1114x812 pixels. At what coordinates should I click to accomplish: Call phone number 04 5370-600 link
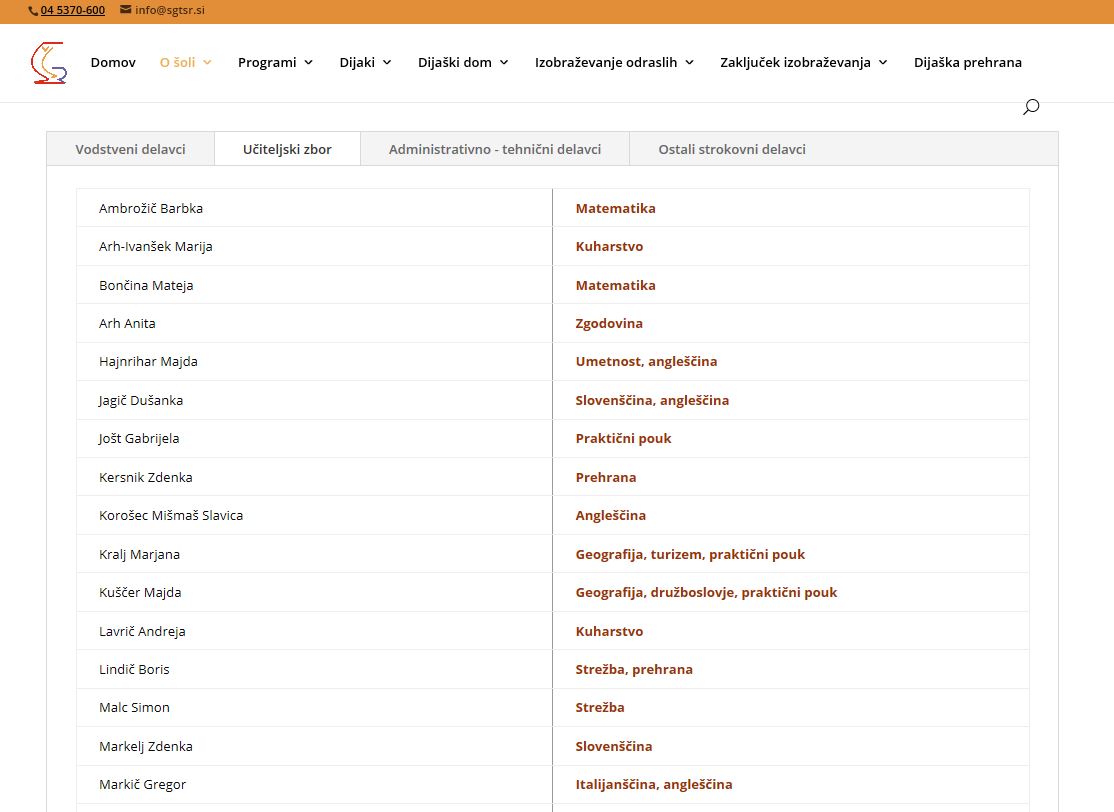pos(73,11)
